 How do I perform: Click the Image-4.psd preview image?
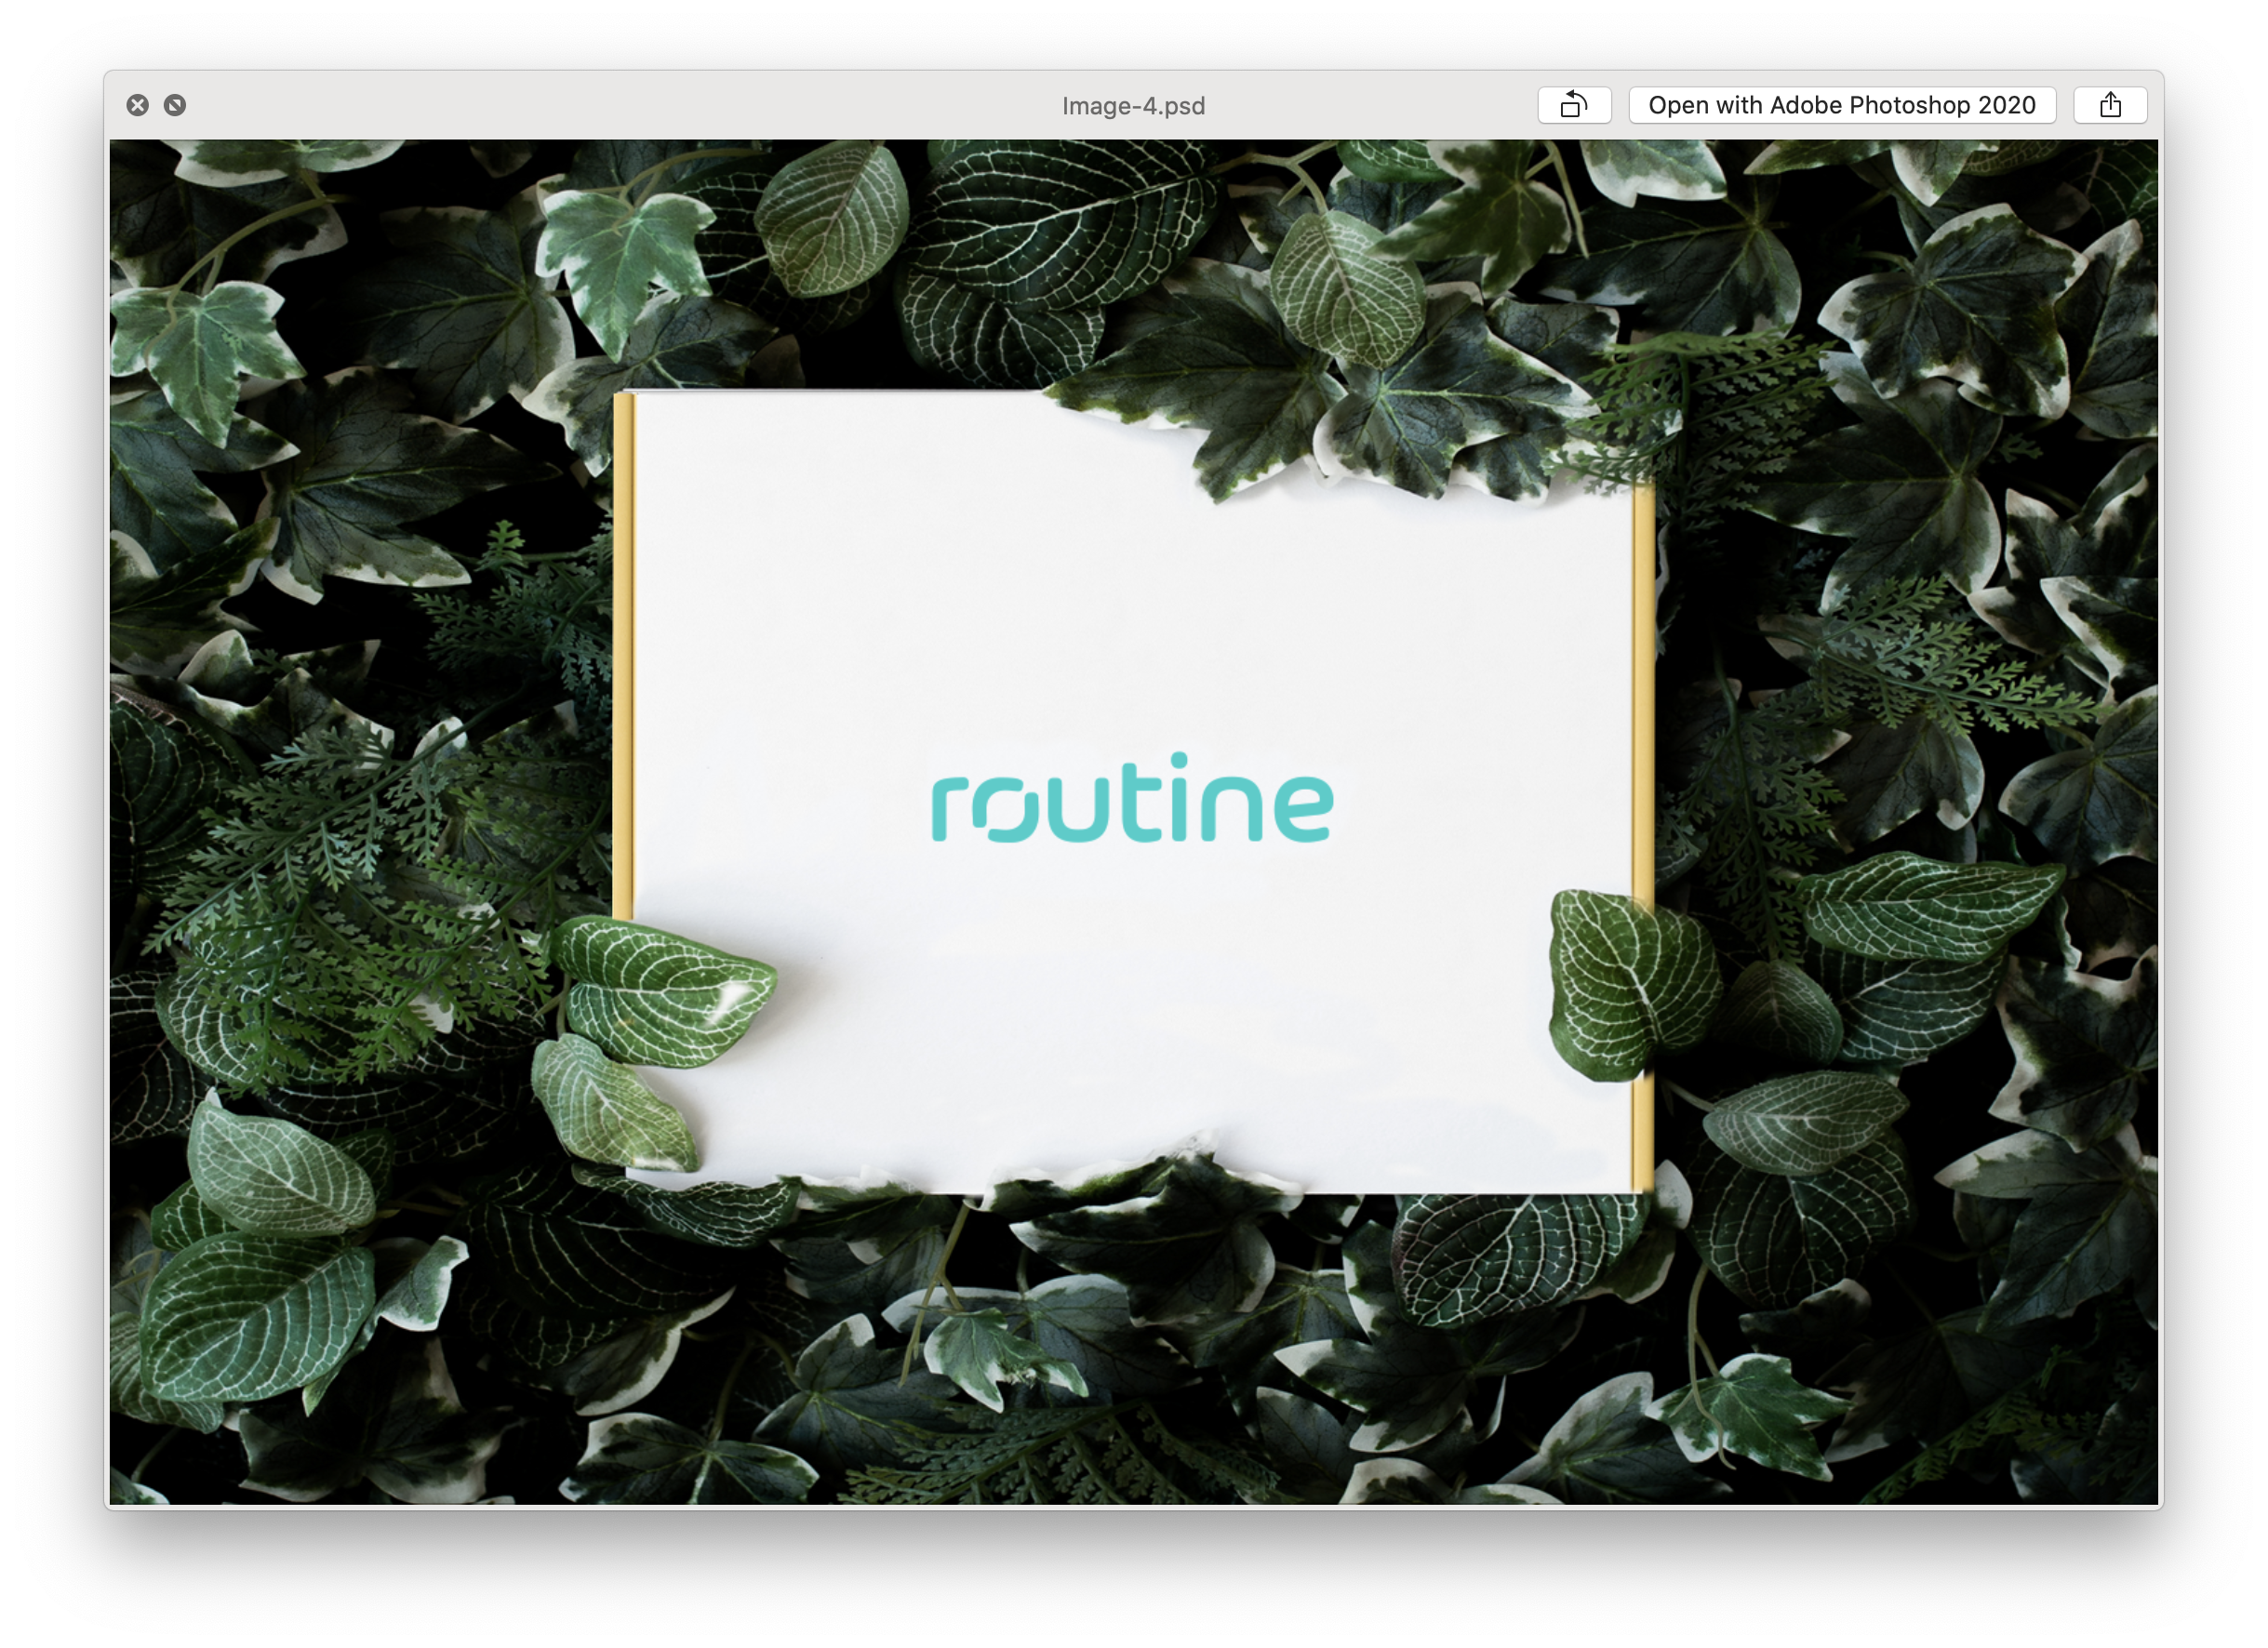(x=1134, y=822)
